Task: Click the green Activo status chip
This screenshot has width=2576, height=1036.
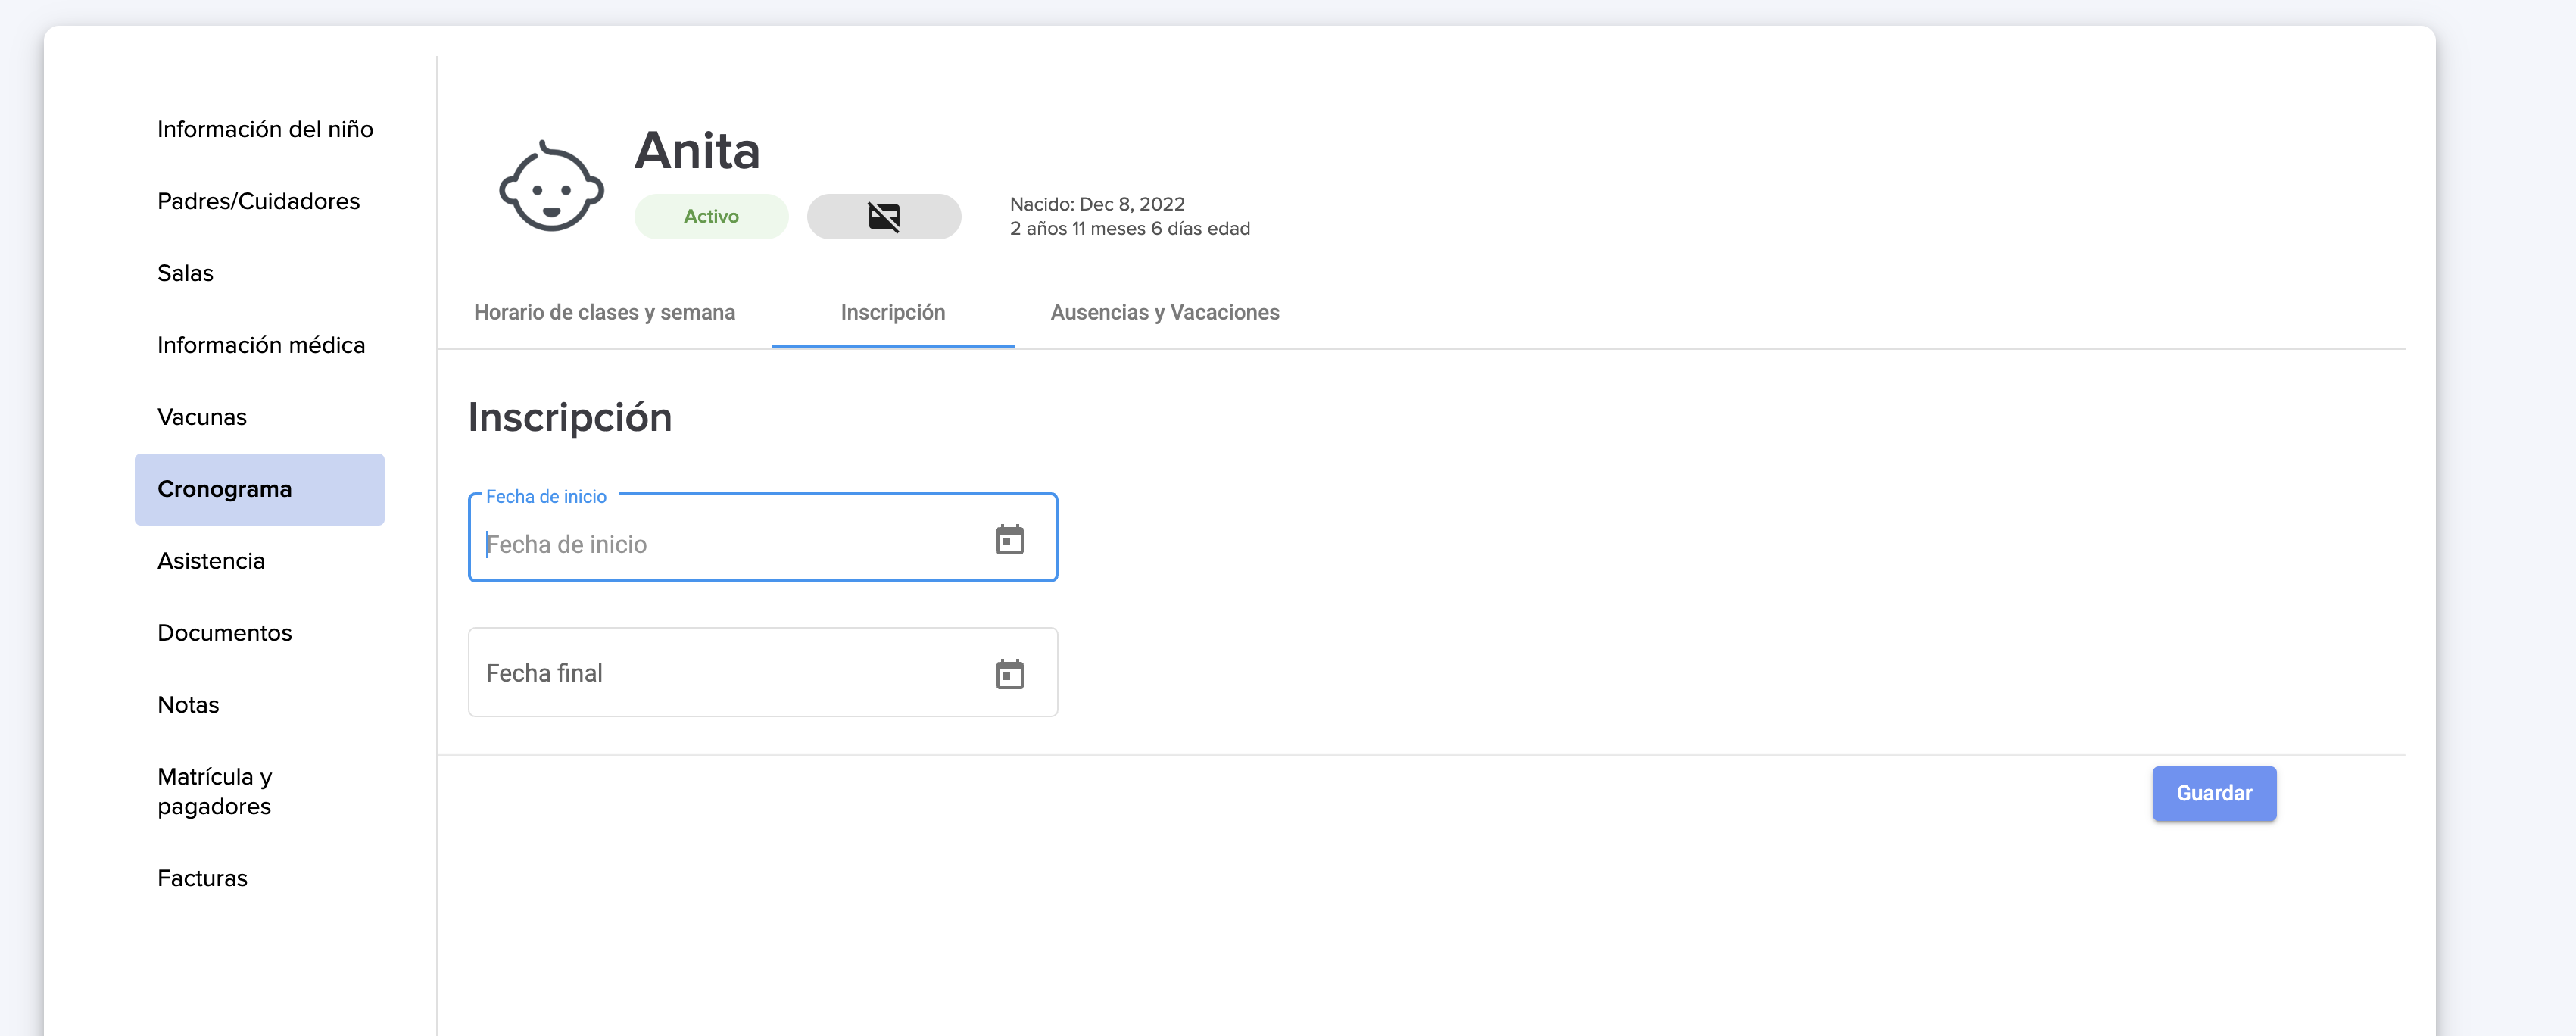Action: point(710,217)
